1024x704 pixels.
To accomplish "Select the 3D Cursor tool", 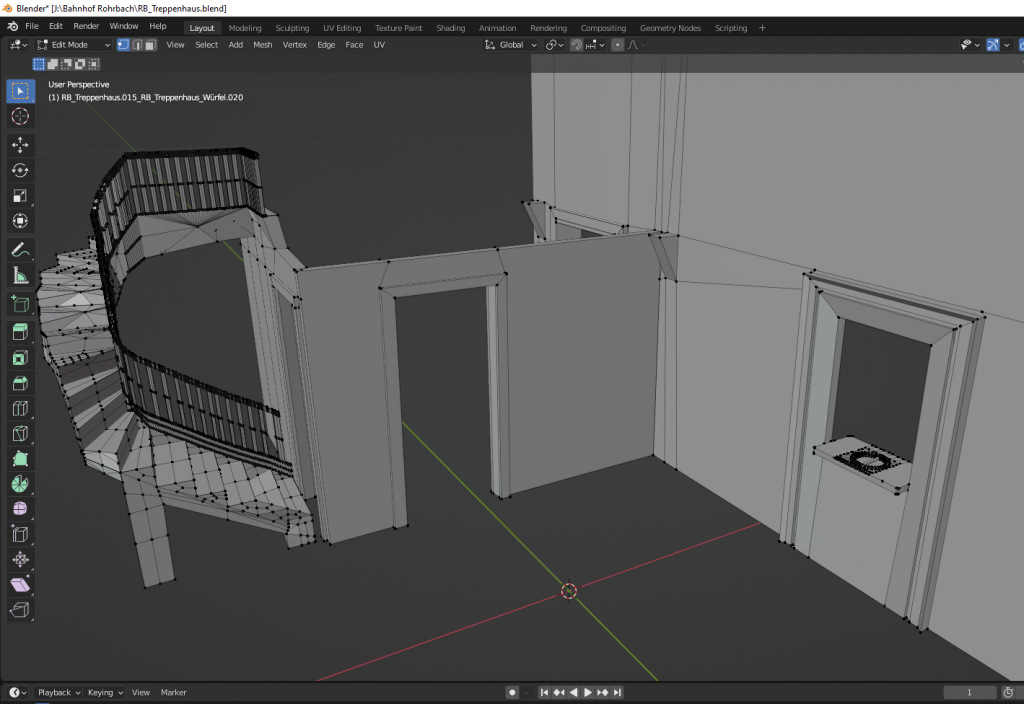I will click(20, 116).
